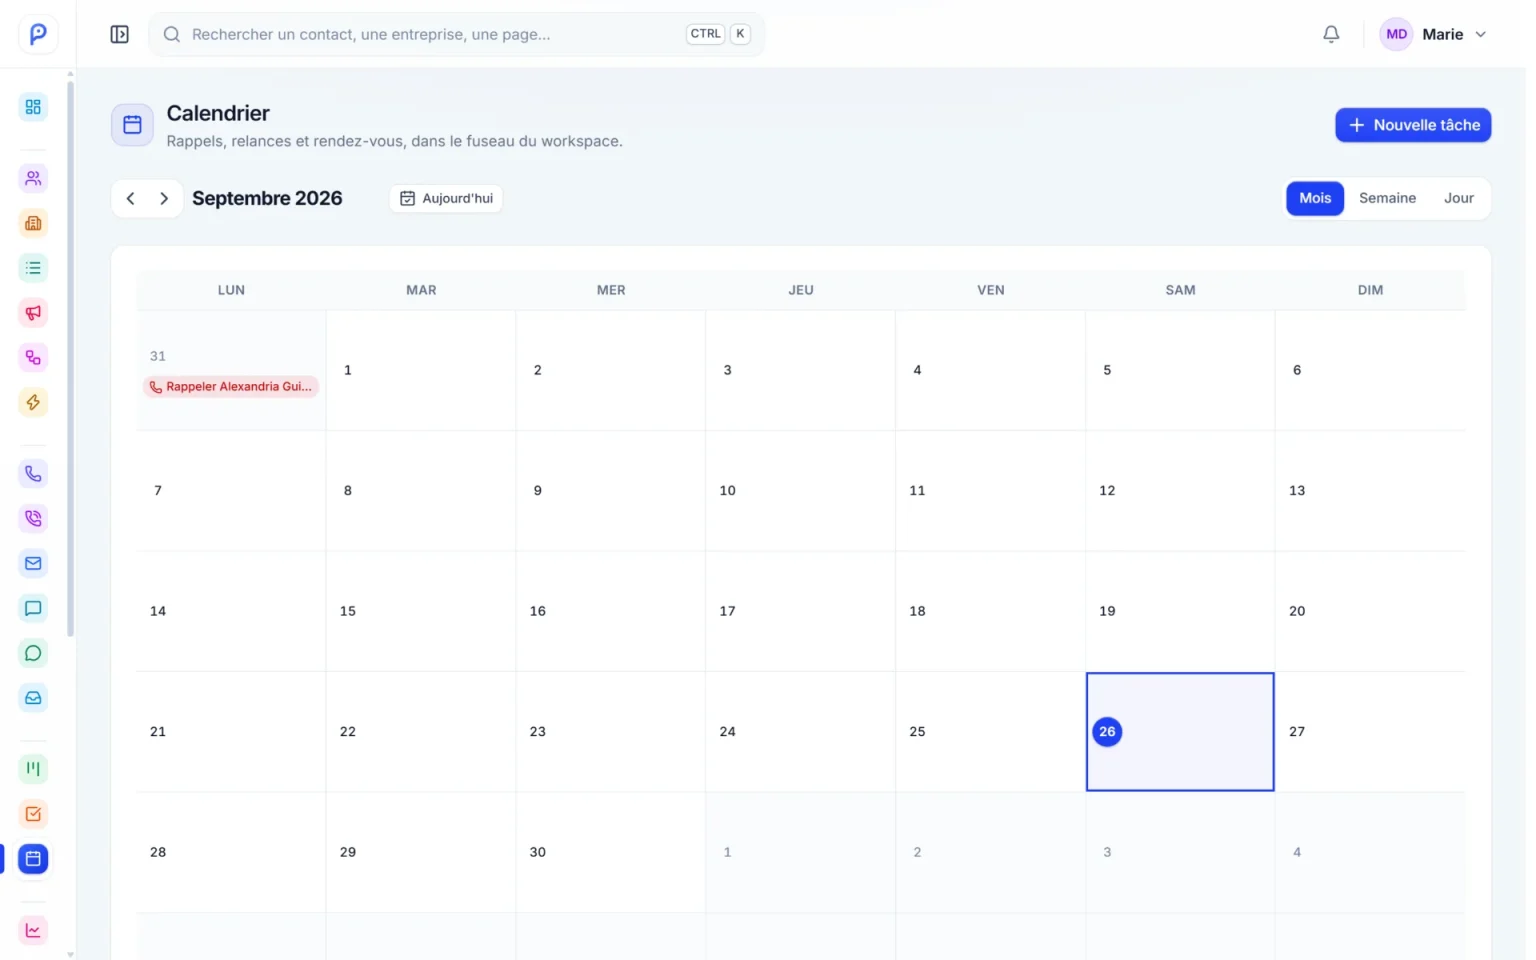
Task: Select day 10 in the calendar
Action: pos(800,491)
